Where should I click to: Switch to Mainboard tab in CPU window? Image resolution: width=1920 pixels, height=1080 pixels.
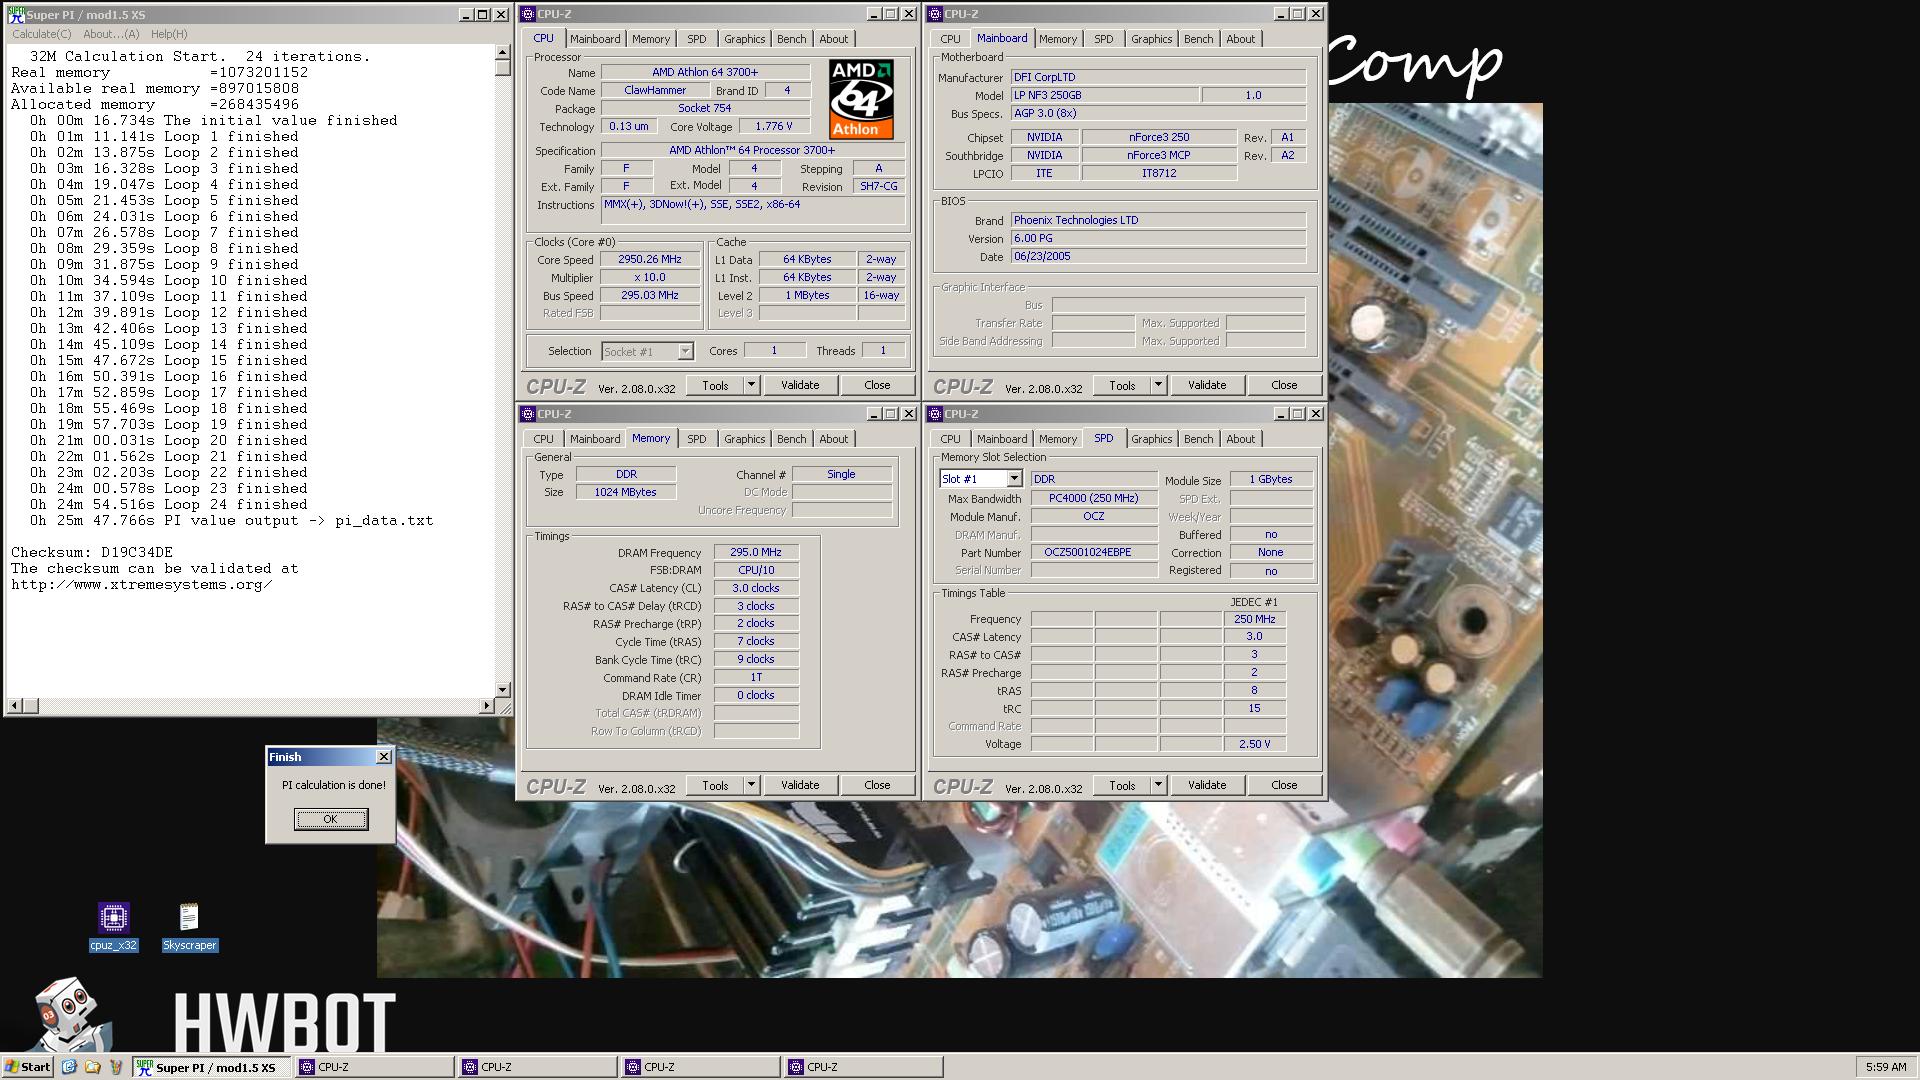point(595,39)
